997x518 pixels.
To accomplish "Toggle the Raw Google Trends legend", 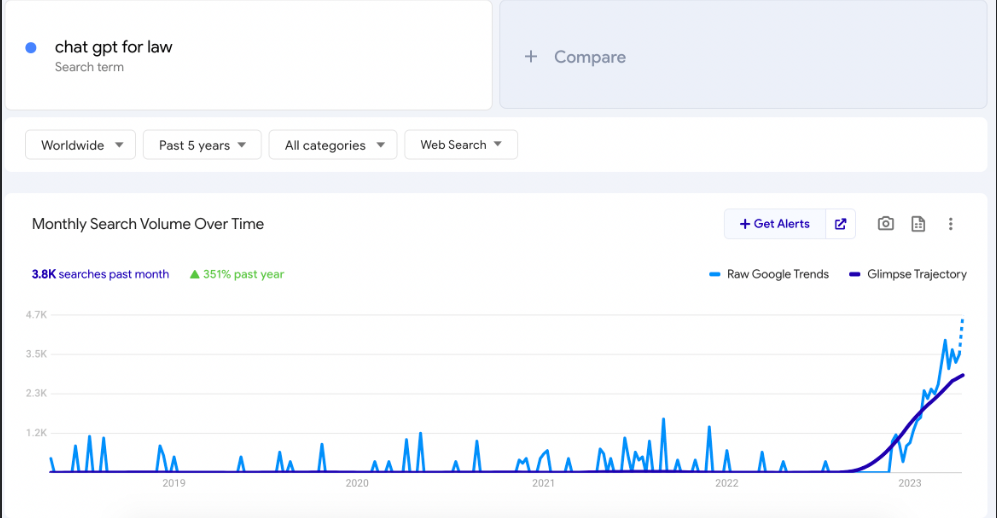I will [769, 274].
